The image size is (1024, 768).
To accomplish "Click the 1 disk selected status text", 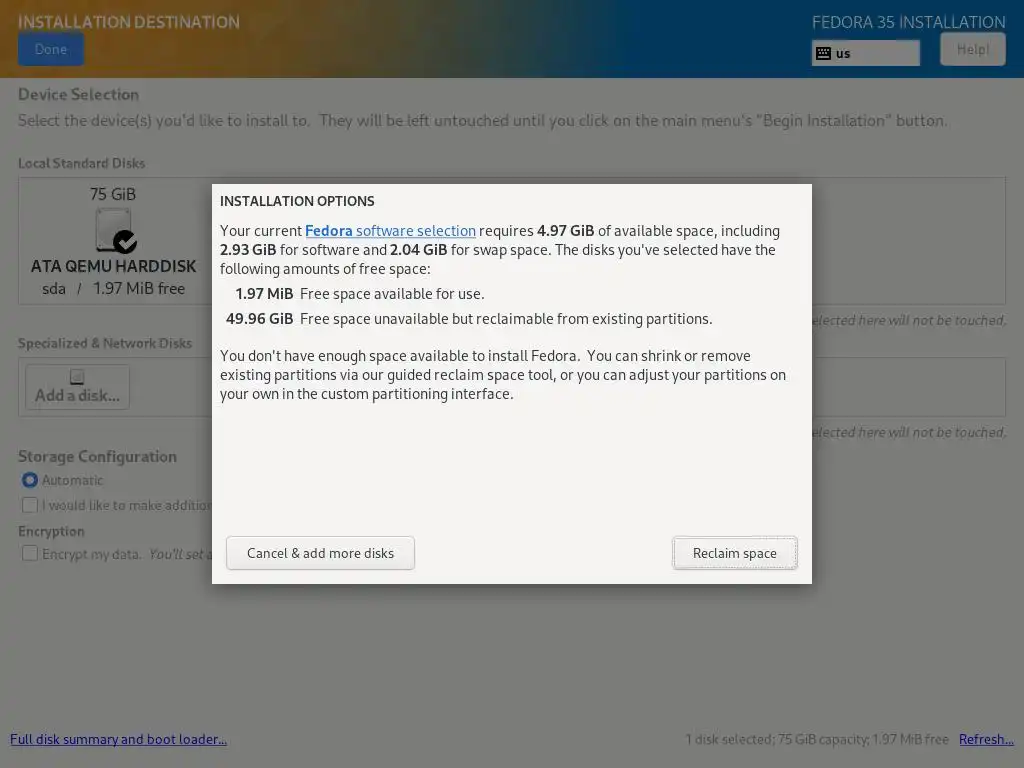I will [816, 739].
